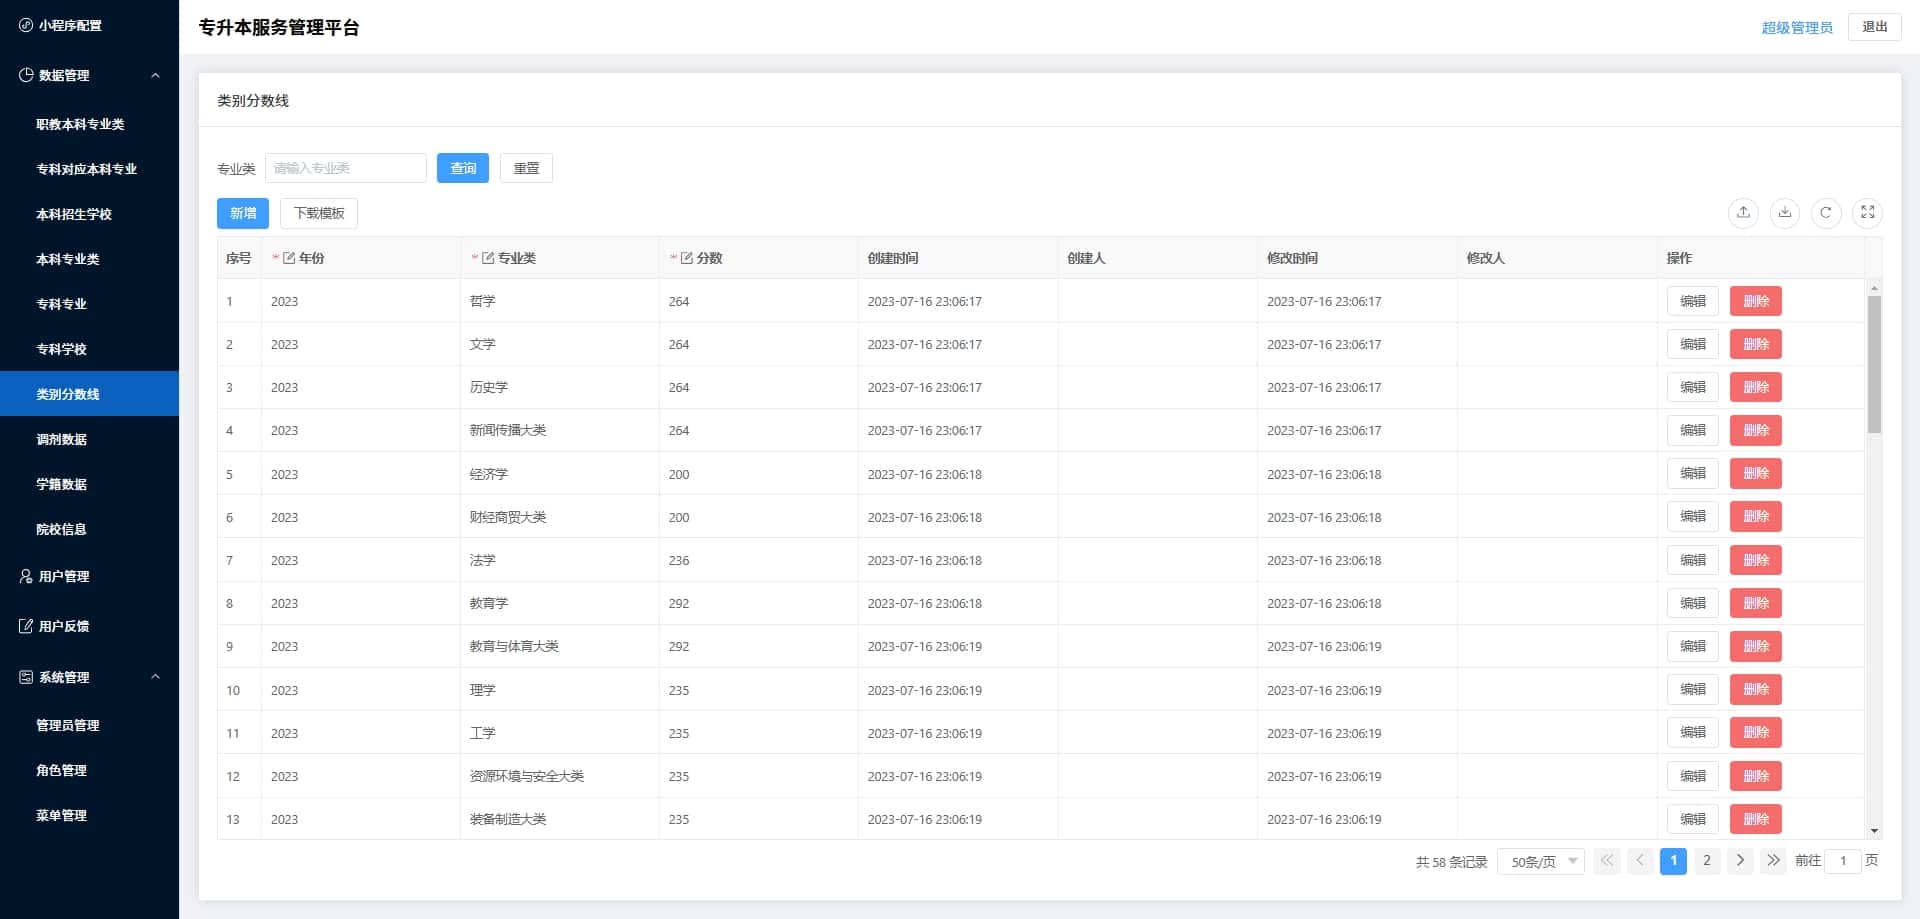Delete the 哲学 row with 删除
Image resolution: width=1920 pixels, height=919 pixels.
pyautogui.click(x=1755, y=301)
